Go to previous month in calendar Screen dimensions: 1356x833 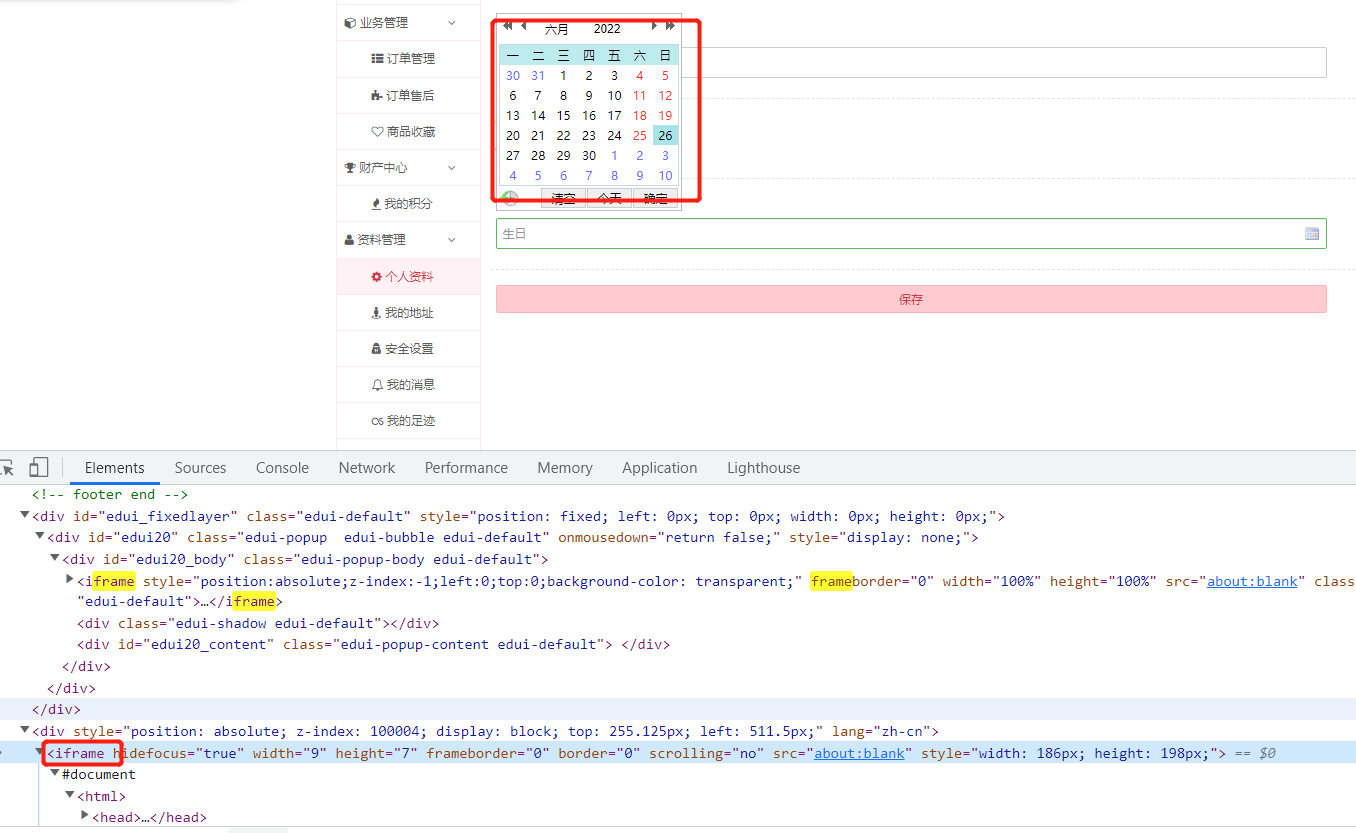(523, 27)
